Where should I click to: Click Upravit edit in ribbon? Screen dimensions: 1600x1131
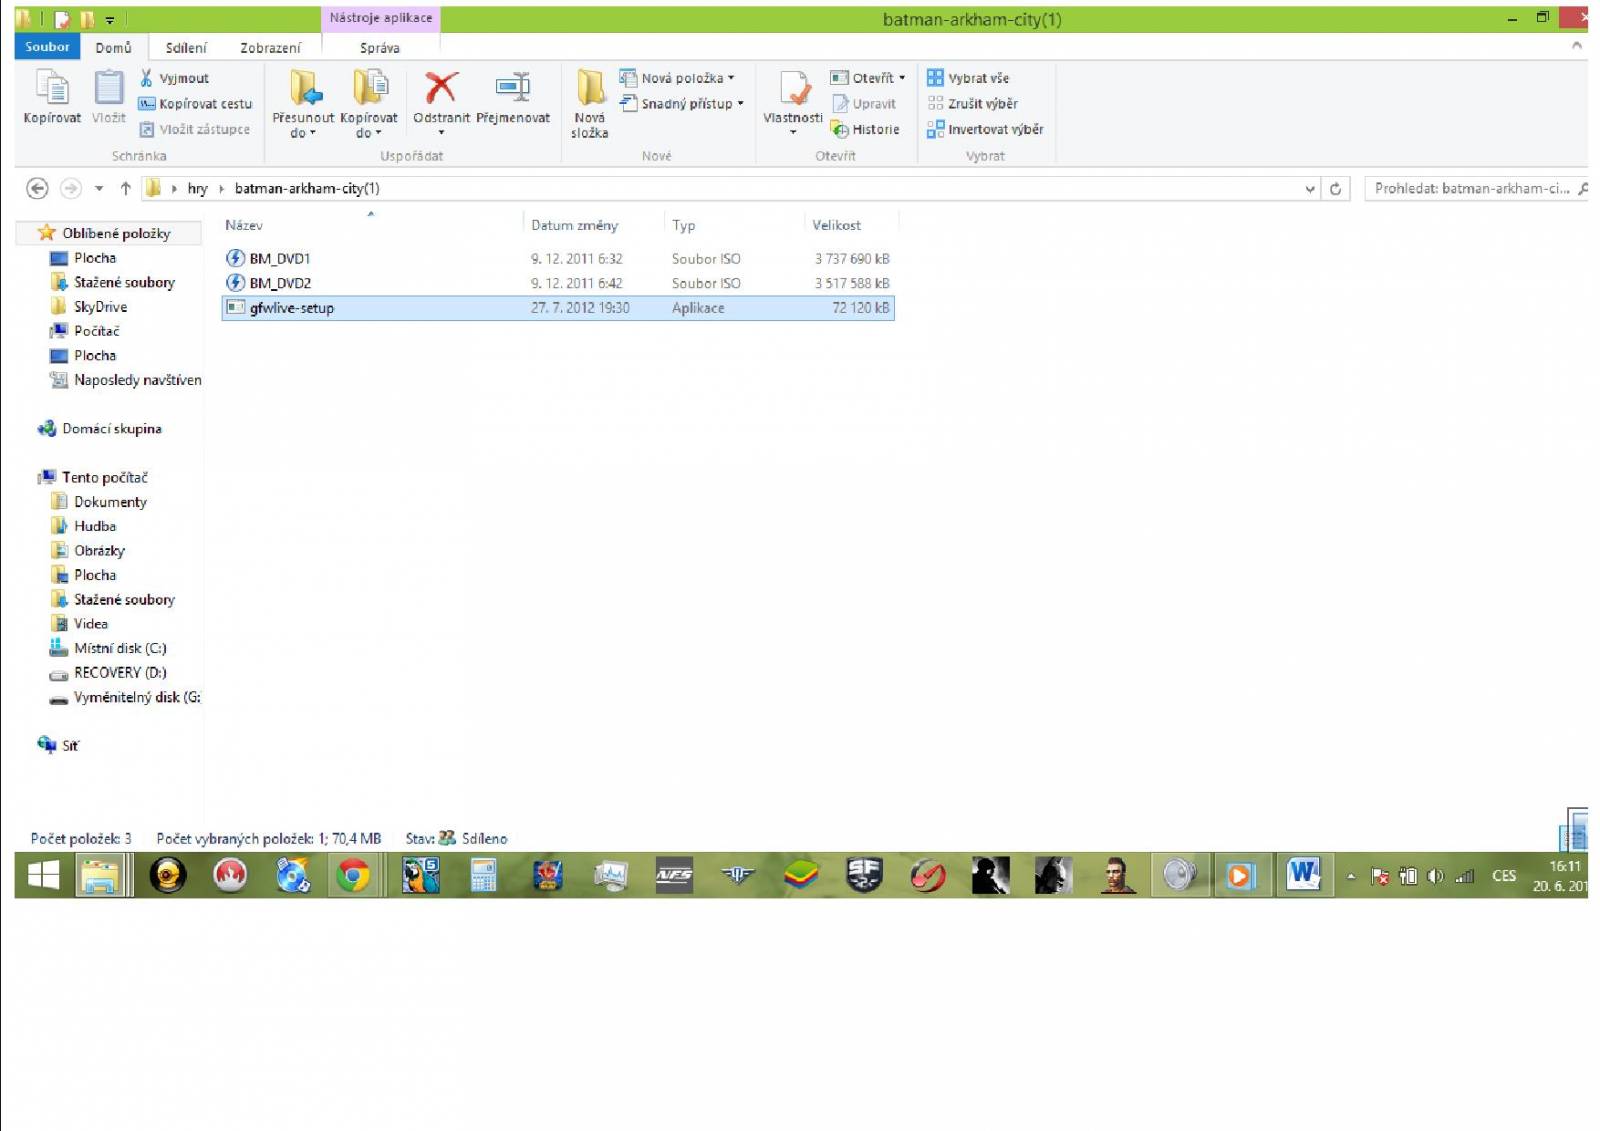864,104
